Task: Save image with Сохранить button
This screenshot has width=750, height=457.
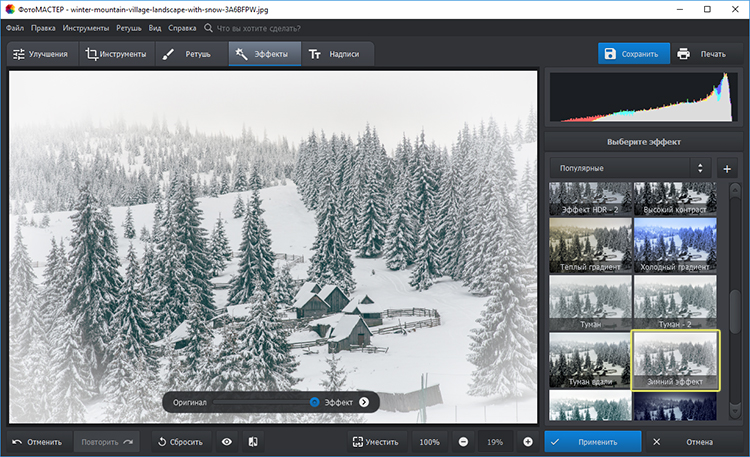Action: [x=635, y=54]
